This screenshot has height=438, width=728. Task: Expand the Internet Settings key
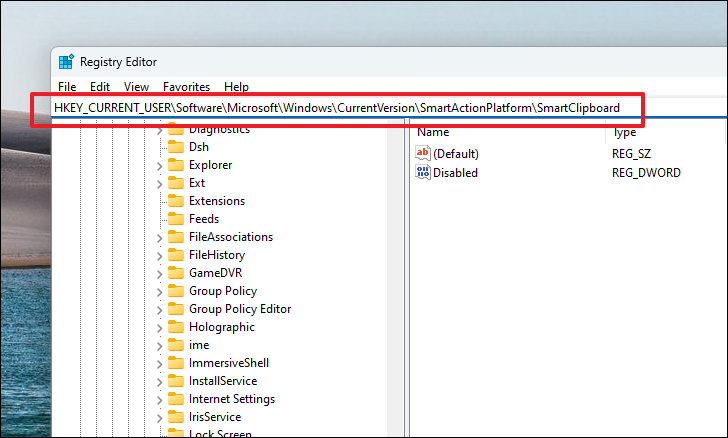[x=159, y=400]
